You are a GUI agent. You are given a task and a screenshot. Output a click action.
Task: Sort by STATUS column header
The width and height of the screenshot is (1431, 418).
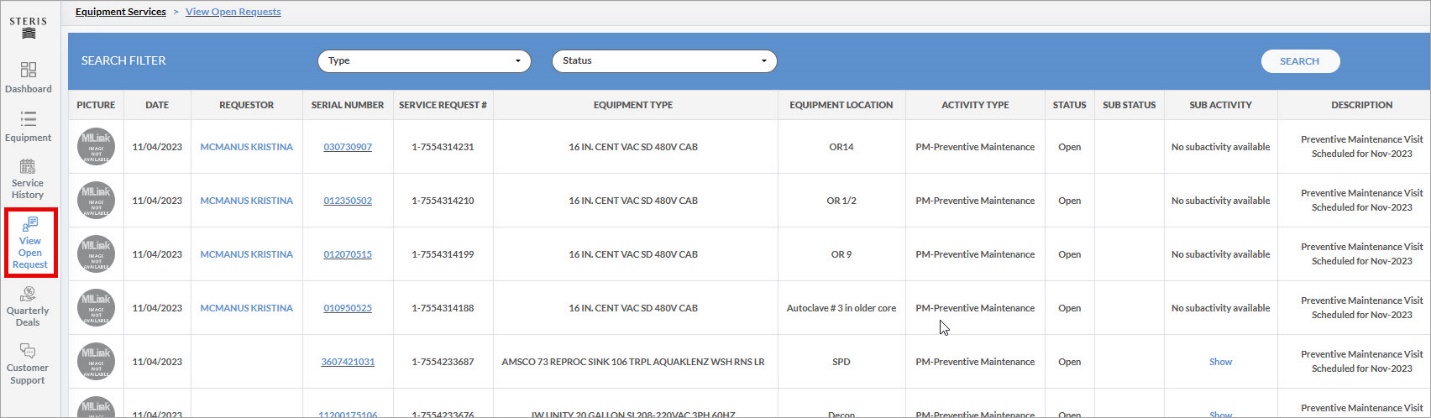point(1070,105)
